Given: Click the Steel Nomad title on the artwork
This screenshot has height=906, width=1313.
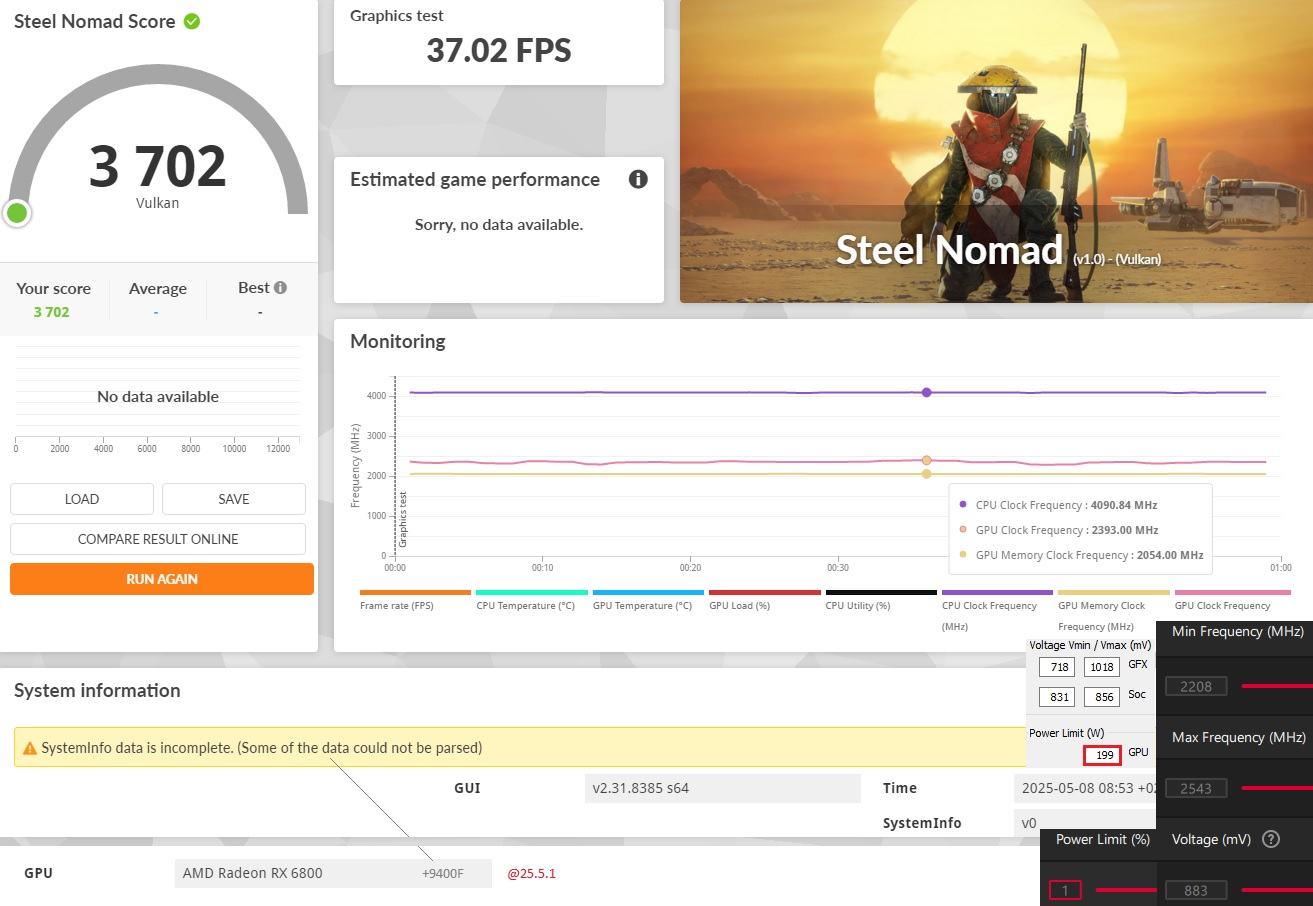Looking at the screenshot, I should 949,249.
